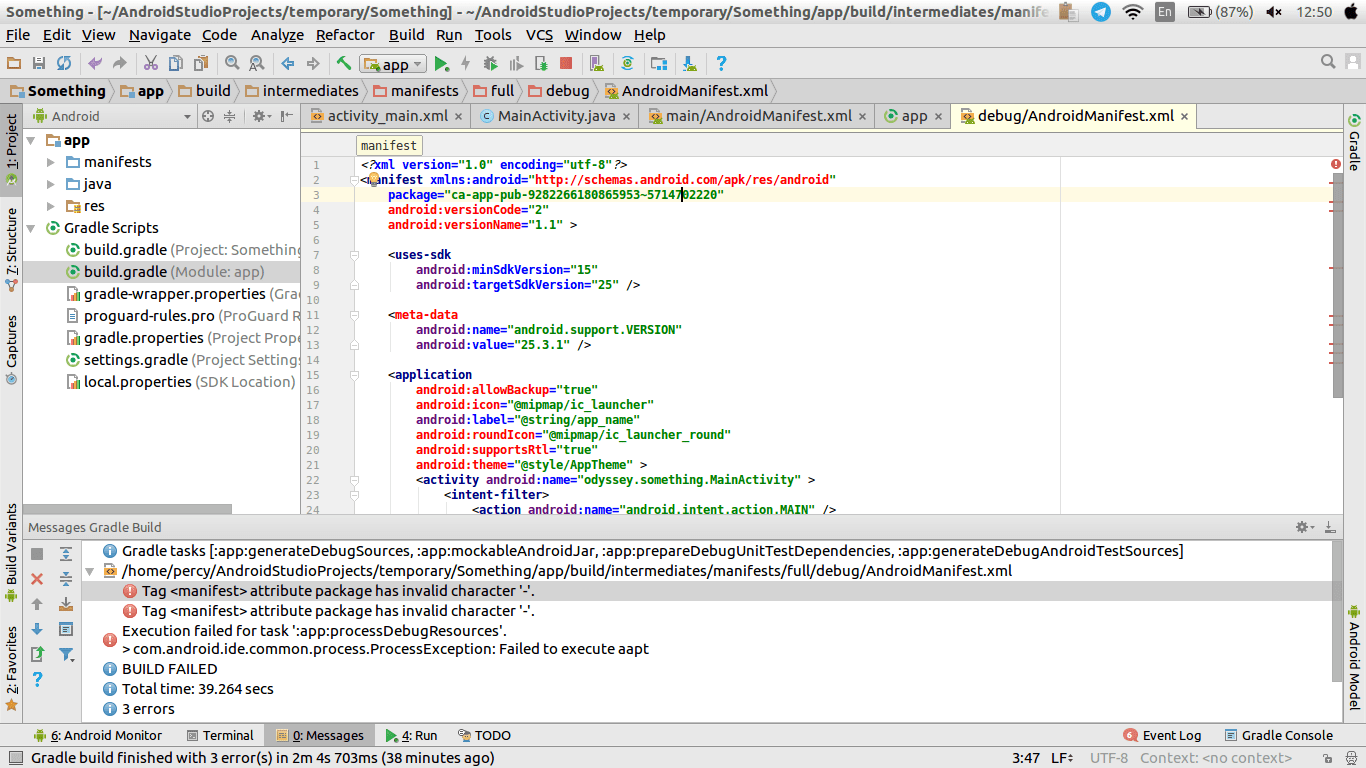Open the File menu
This screenshot has height=768, width=1366.
tap(17, 34)
